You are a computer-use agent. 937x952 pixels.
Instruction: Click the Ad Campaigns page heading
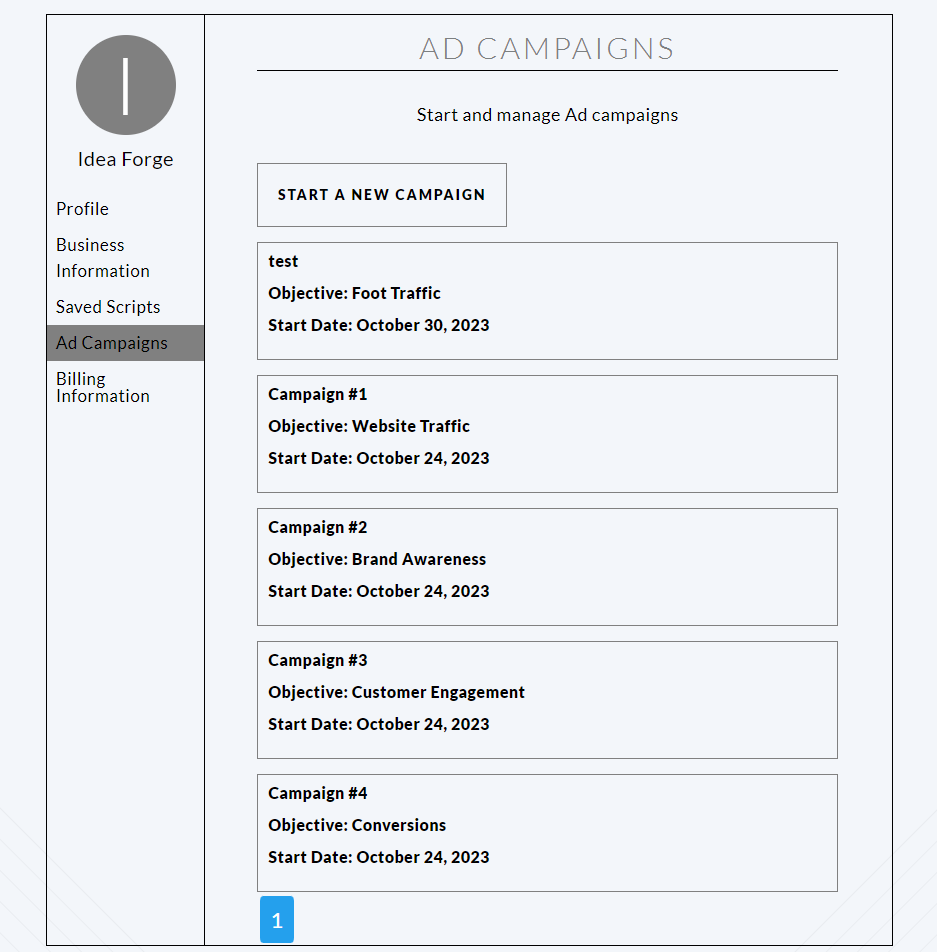pos(547,49)
